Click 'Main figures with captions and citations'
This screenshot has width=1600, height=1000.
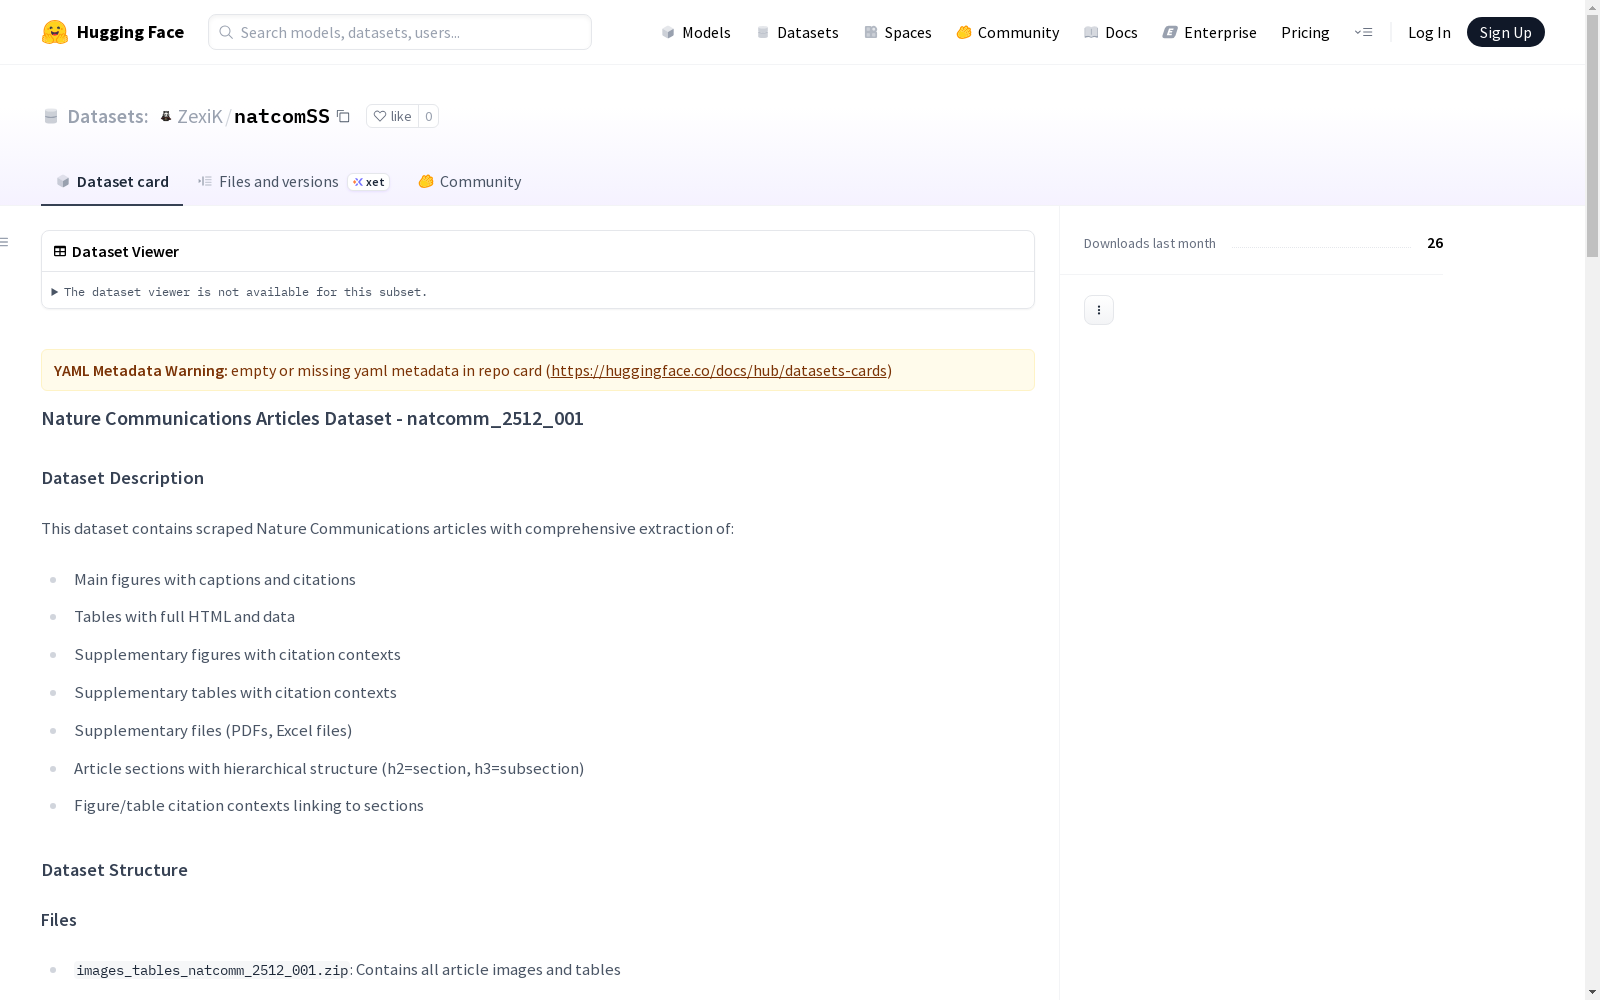(215, 579)
